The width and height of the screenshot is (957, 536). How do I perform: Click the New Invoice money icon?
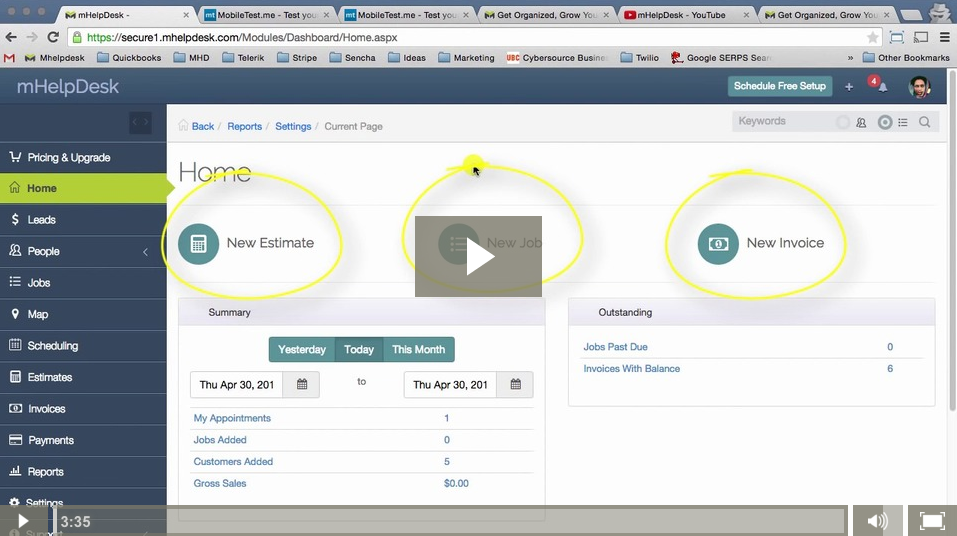pyautogui.click(x=718, y=244)
